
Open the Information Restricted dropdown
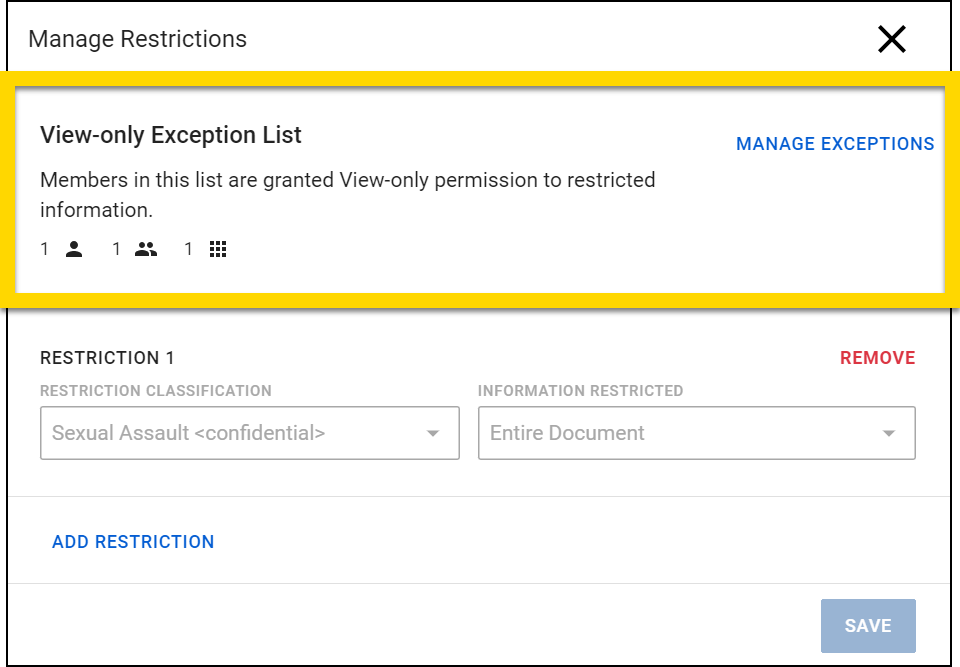[697, 433]
